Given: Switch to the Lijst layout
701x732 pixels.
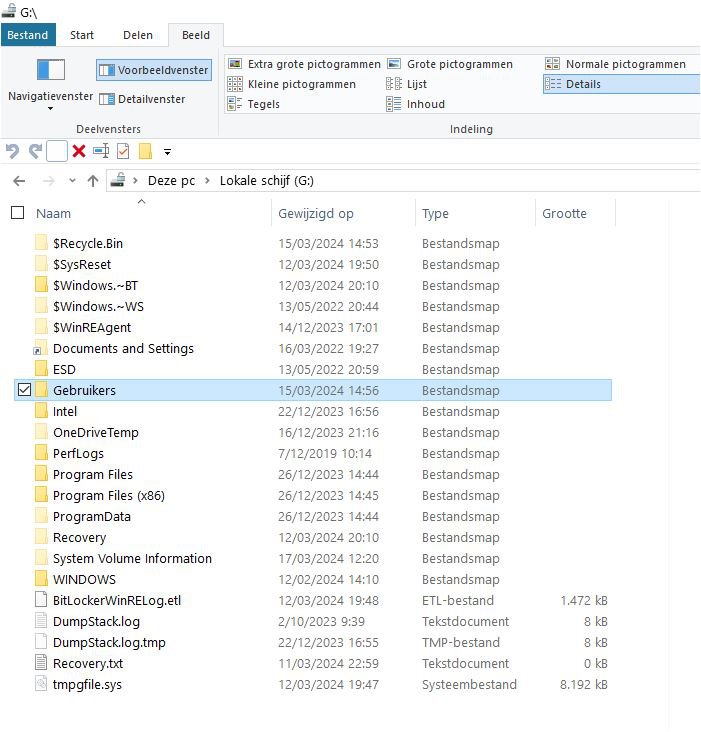Looking at the screenshot, I should coord(406,84).
